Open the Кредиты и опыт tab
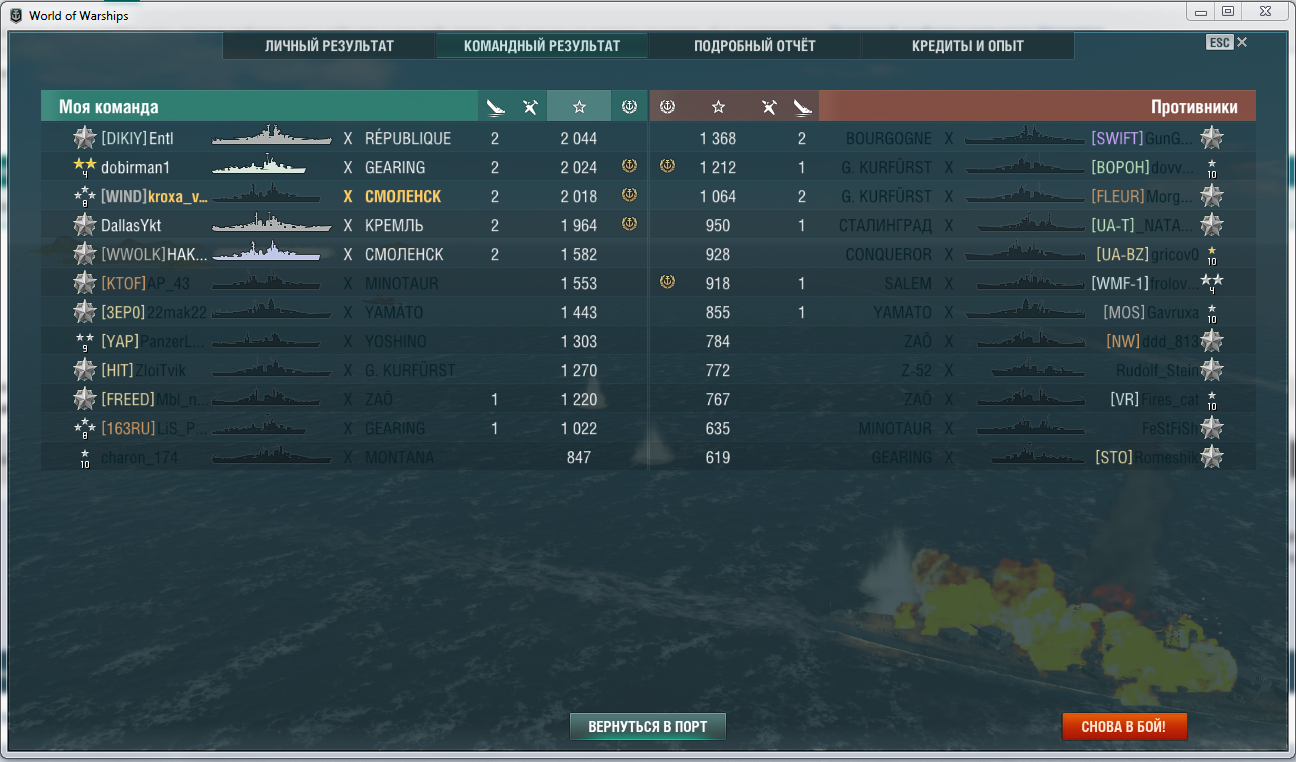 click(968, 46)
